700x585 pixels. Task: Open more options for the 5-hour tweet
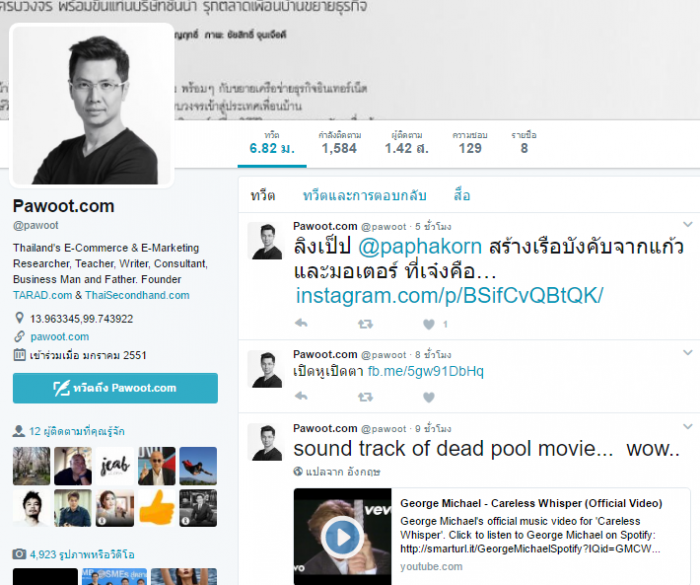coord(687,224)
